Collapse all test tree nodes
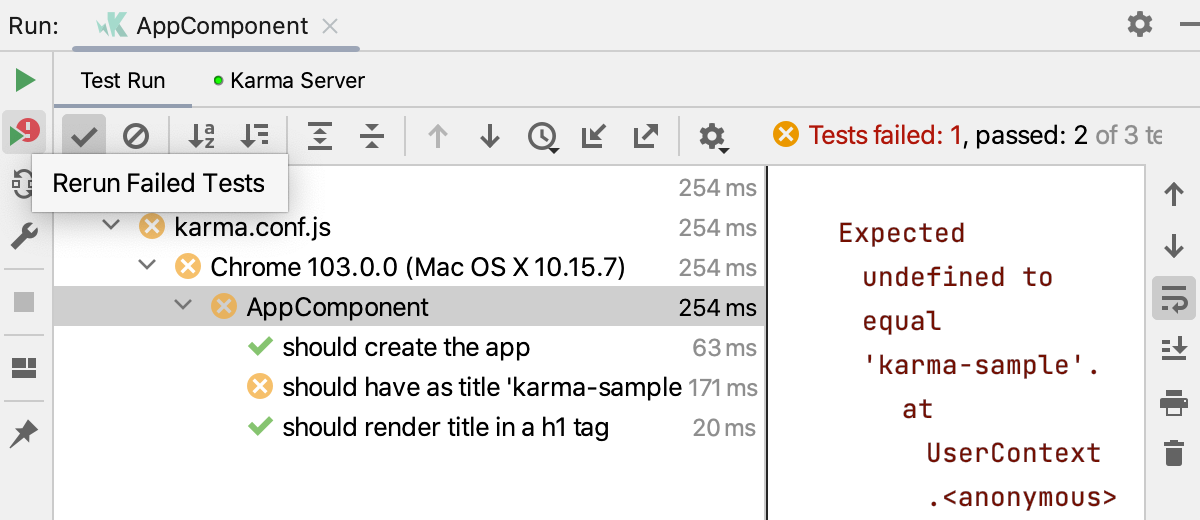 [x=372, y=136]
